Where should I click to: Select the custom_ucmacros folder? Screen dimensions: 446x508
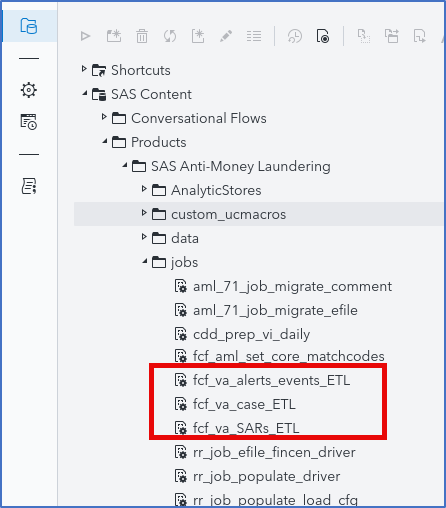pos(228,214)
